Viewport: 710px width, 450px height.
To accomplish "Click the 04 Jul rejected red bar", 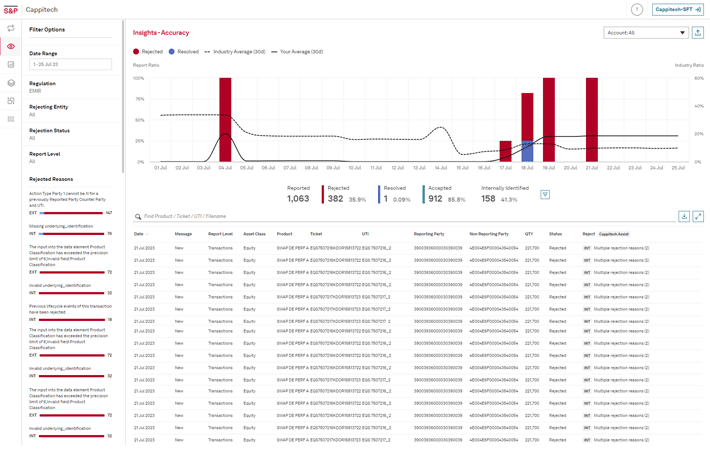I will coord(225,120).
